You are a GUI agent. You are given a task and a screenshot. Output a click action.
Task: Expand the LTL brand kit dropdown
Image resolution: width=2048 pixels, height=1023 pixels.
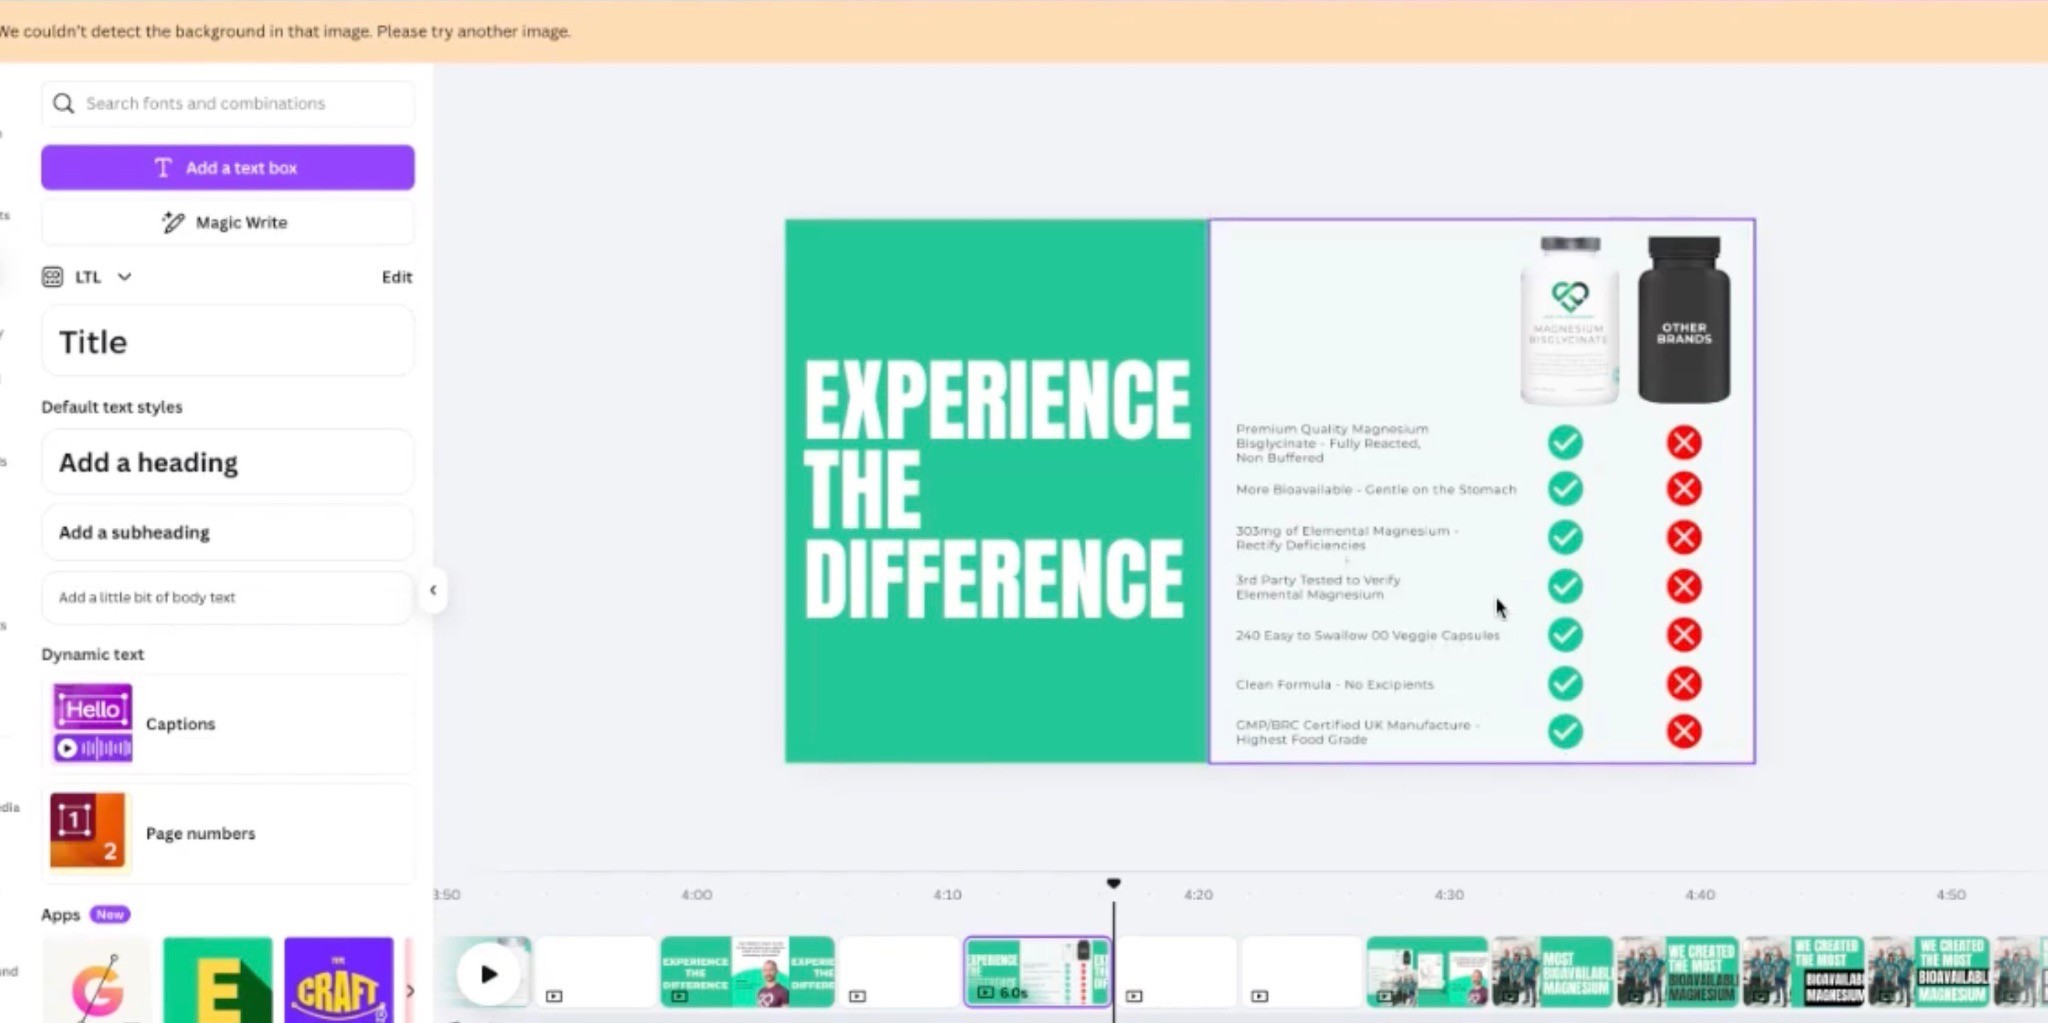click(124, 277)
